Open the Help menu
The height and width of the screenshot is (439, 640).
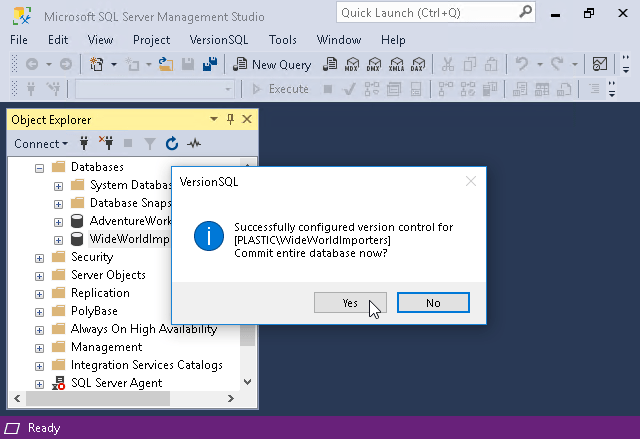point(393,40)
